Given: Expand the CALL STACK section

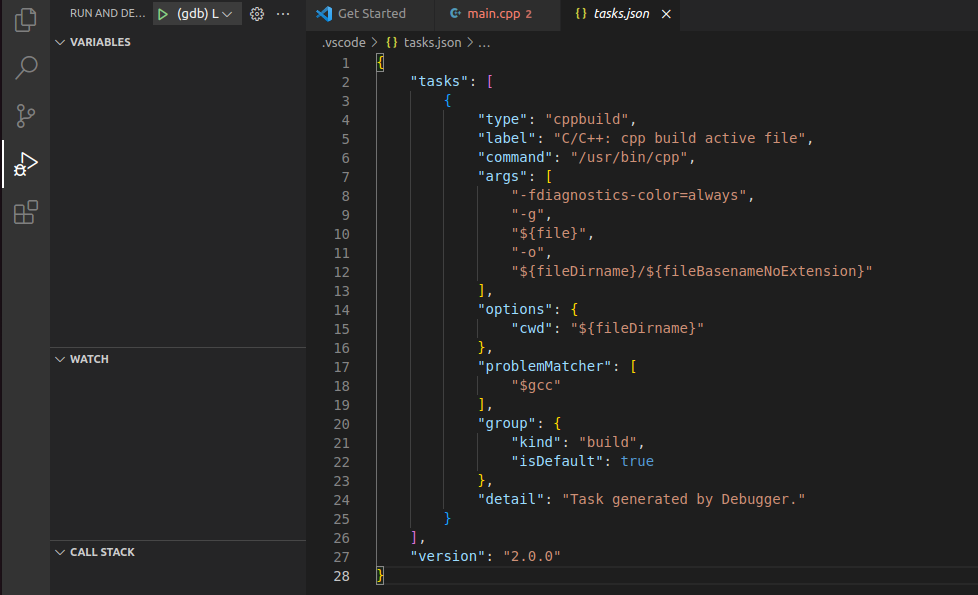Looking at the screenshot, I should (x=101, y=552).
